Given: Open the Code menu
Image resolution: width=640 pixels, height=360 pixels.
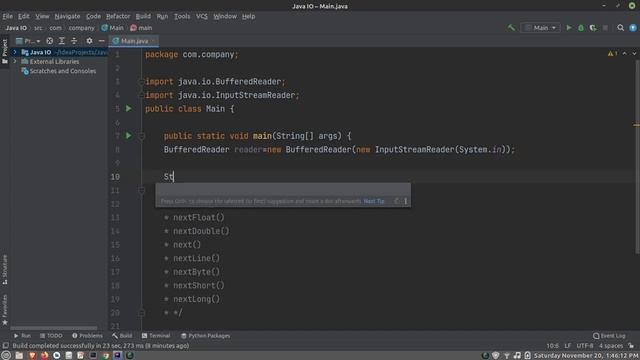Looking at the screenshot, I should click(93, 16).
